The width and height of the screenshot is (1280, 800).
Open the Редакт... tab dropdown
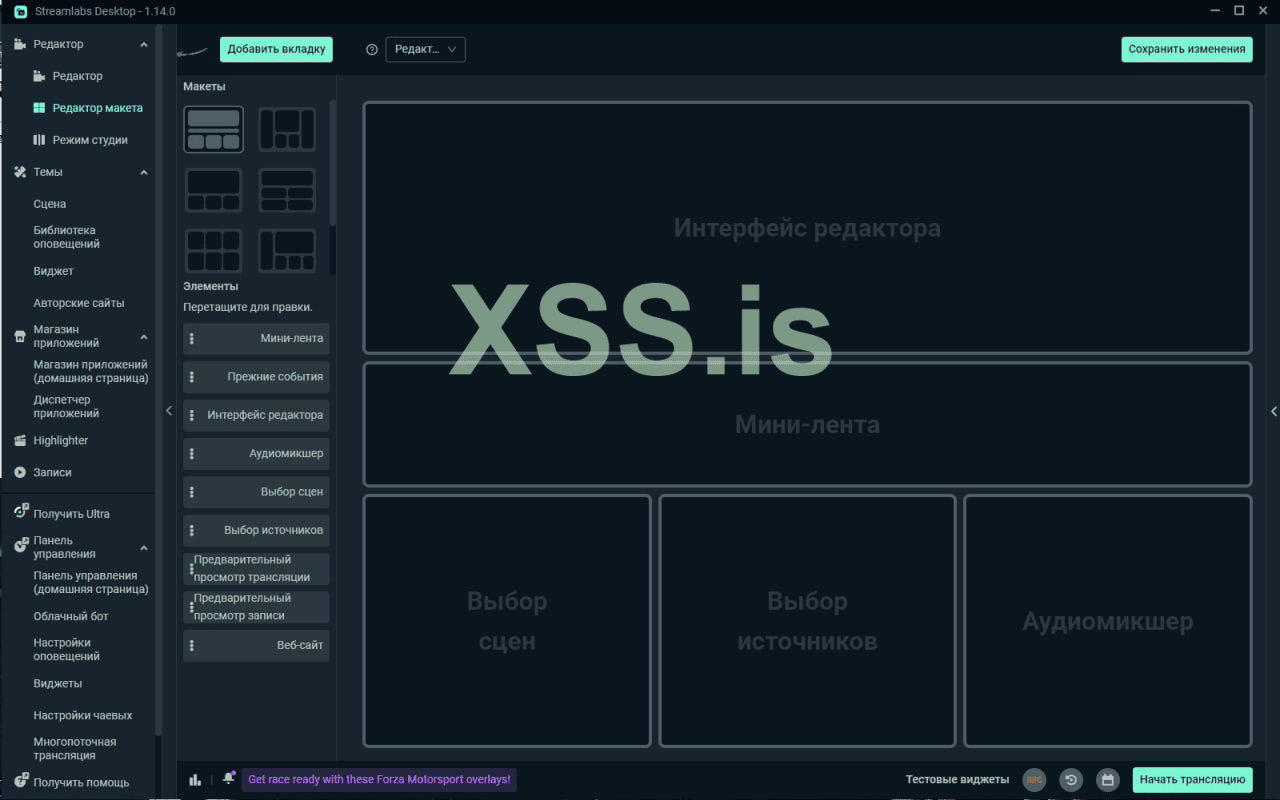[426, 49]
